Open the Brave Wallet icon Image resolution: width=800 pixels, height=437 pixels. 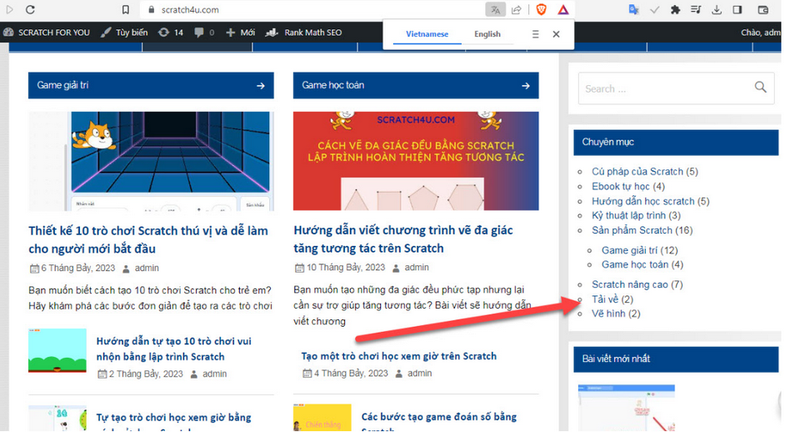763,10
